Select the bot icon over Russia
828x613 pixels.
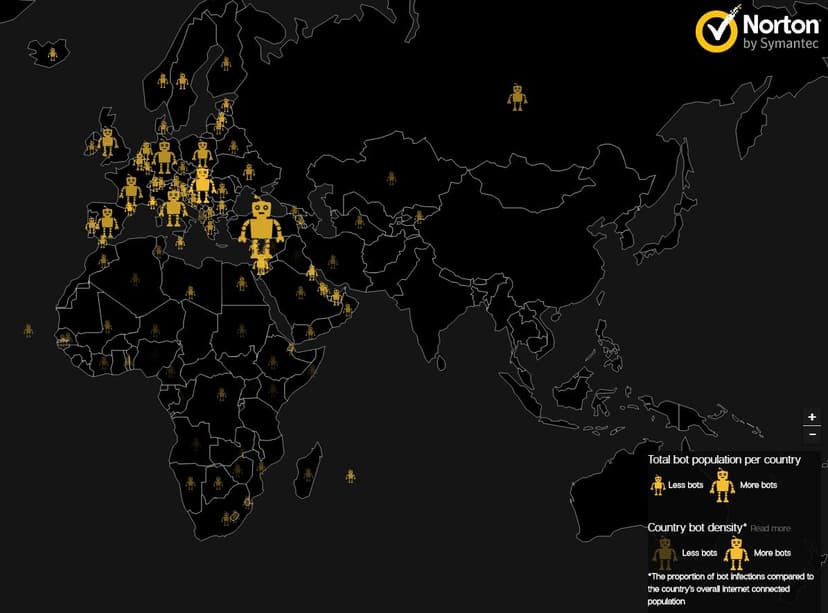[517, 97]
